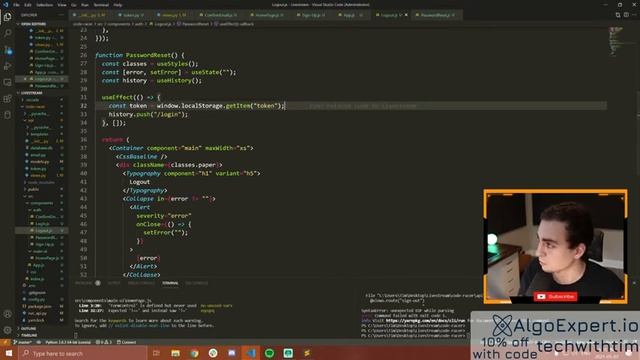Open the Explorer view in the activity bar
The width and height of the screenshot is (640, 360).
click(x=8, y=17)
